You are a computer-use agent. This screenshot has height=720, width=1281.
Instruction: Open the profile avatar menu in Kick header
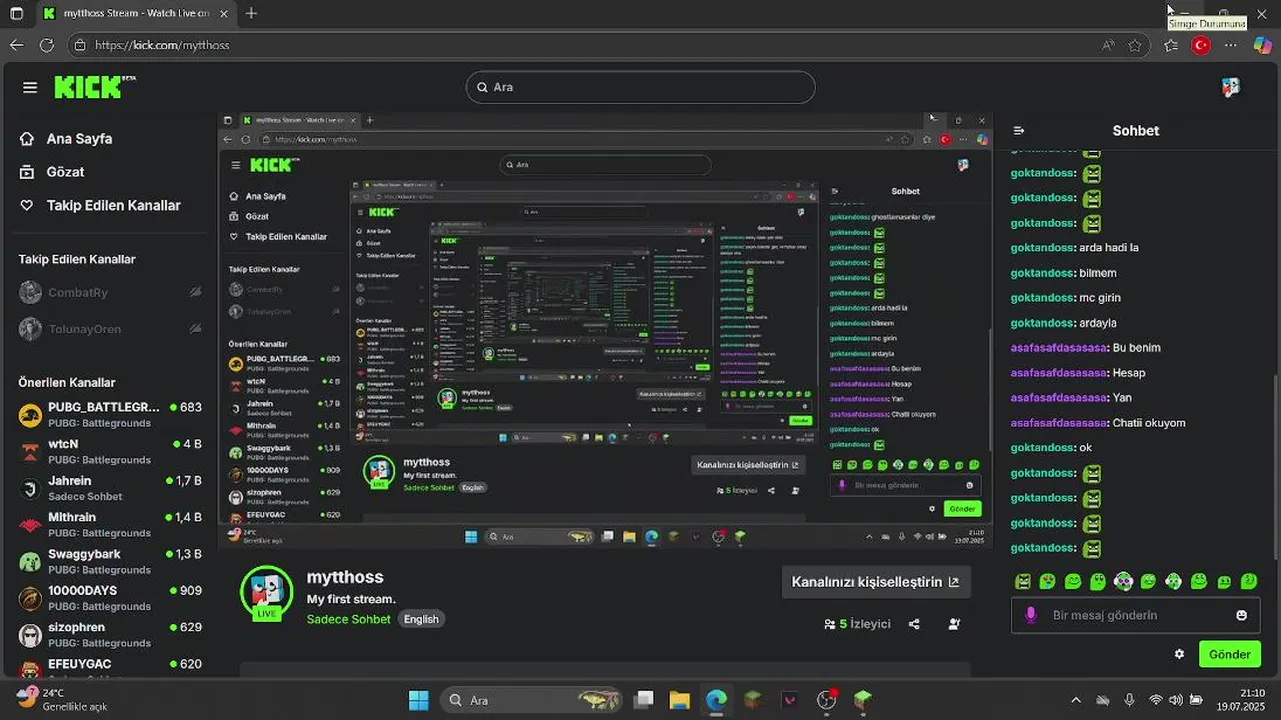(x=1230, y=87)
